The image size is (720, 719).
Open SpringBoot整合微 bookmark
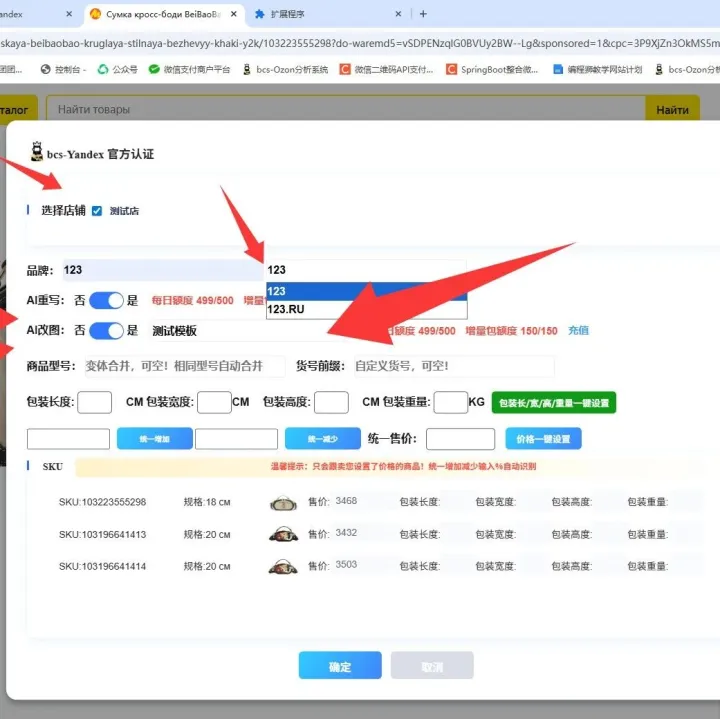pos(492,69)
